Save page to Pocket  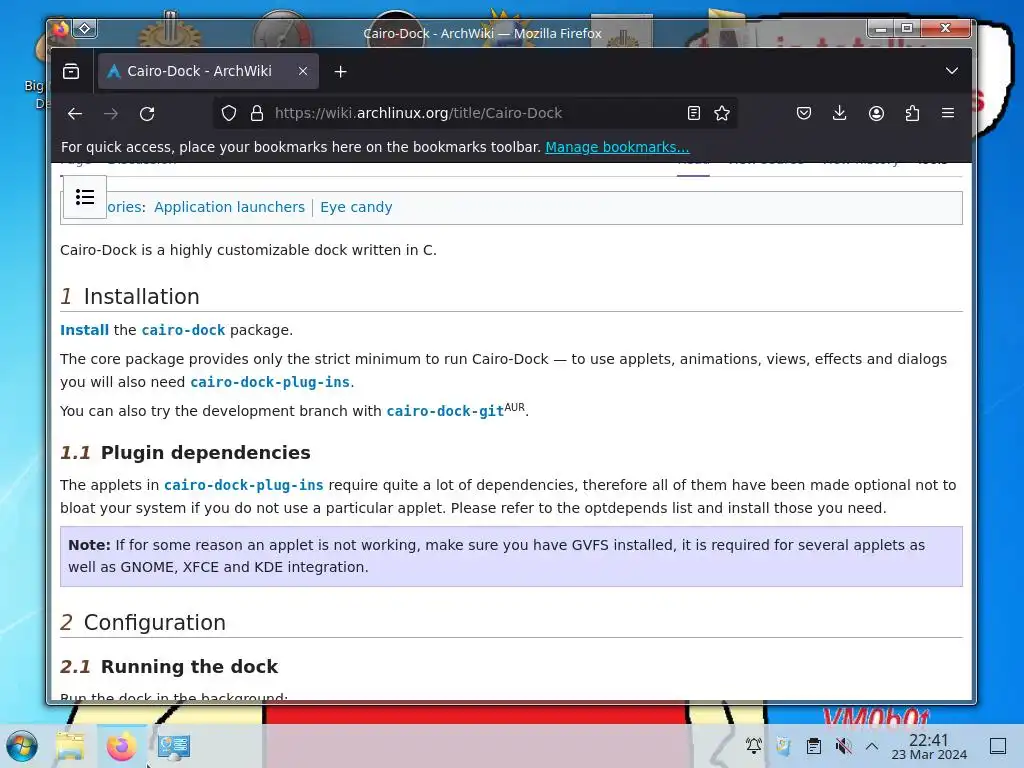coord(804,113)
